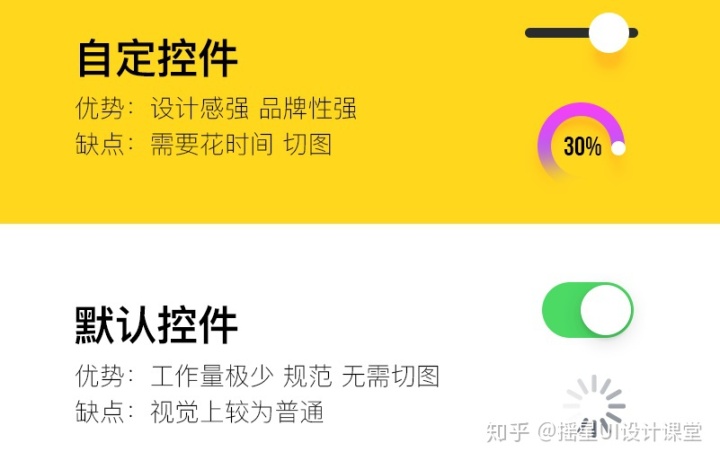This screenshot has height=461, width=720.
Task: Click the 规范 advantage text
Action: coord(307,376)
